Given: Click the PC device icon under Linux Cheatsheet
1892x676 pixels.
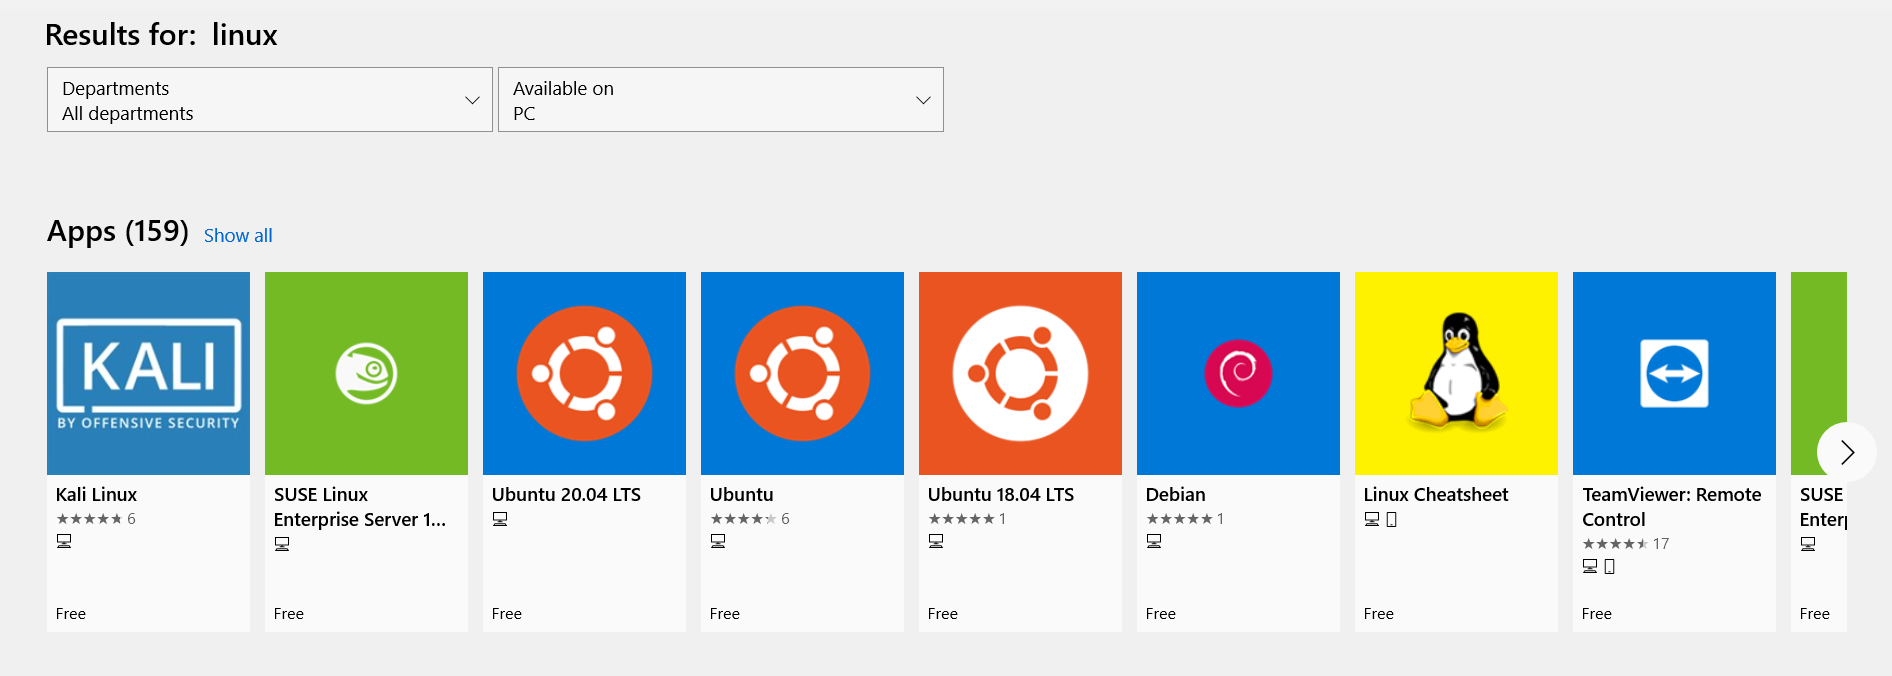Looking at the screenshot, I should tap(1372, 519).
